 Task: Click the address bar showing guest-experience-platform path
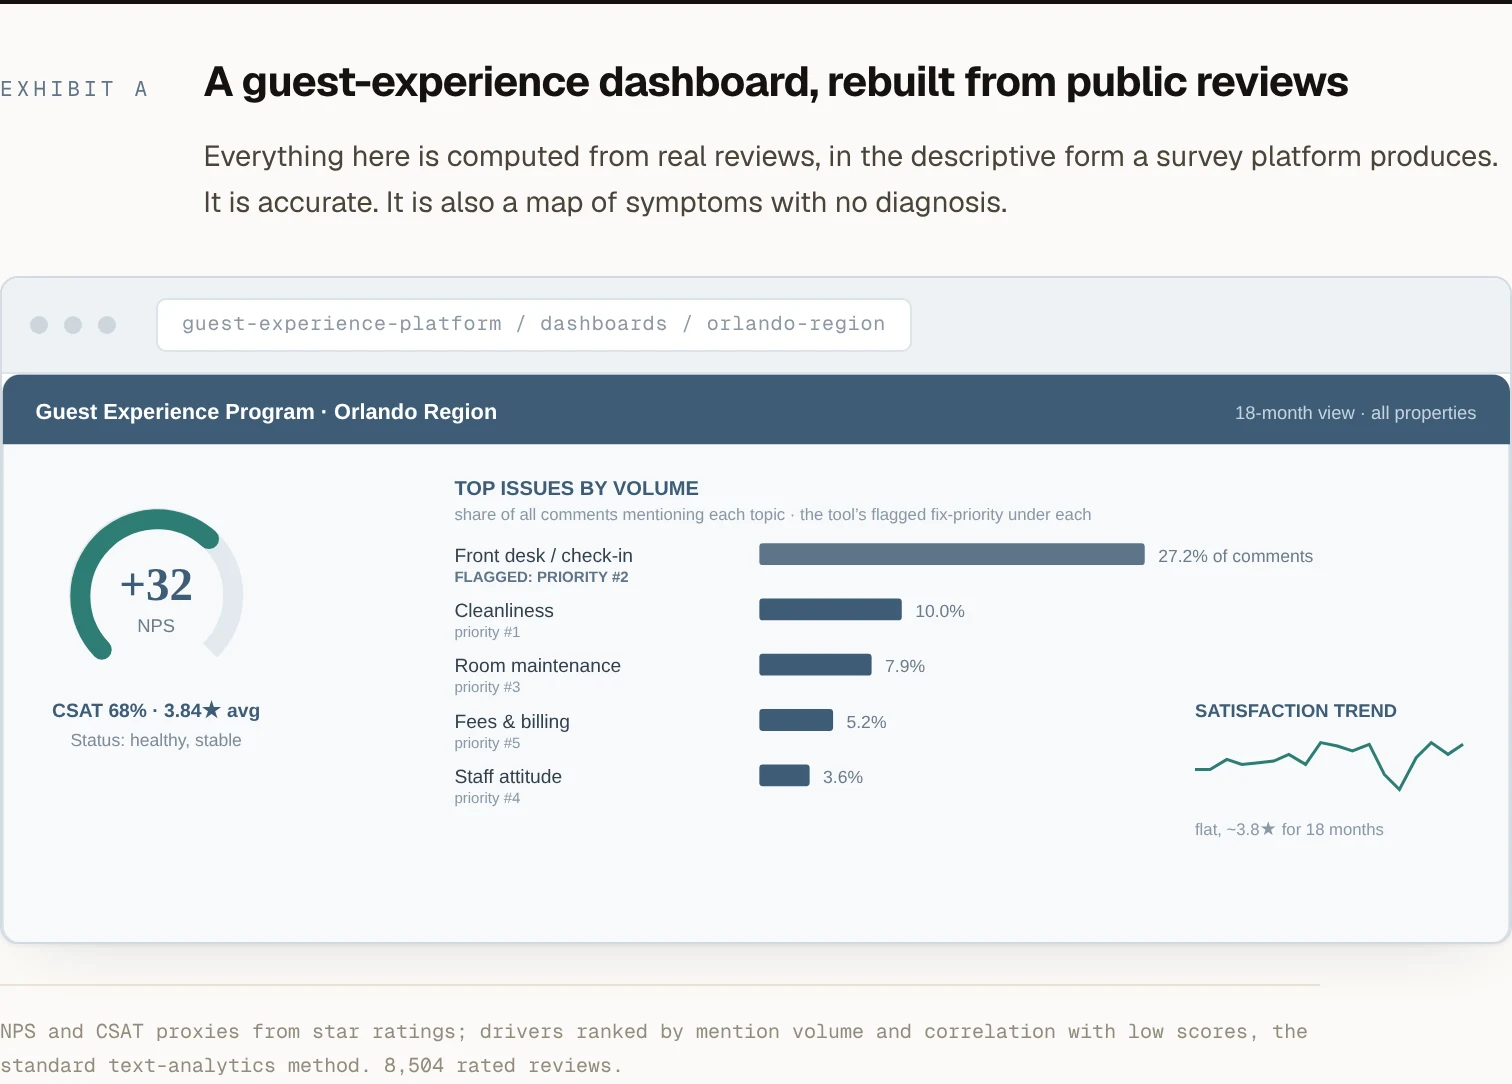[534, 325]
